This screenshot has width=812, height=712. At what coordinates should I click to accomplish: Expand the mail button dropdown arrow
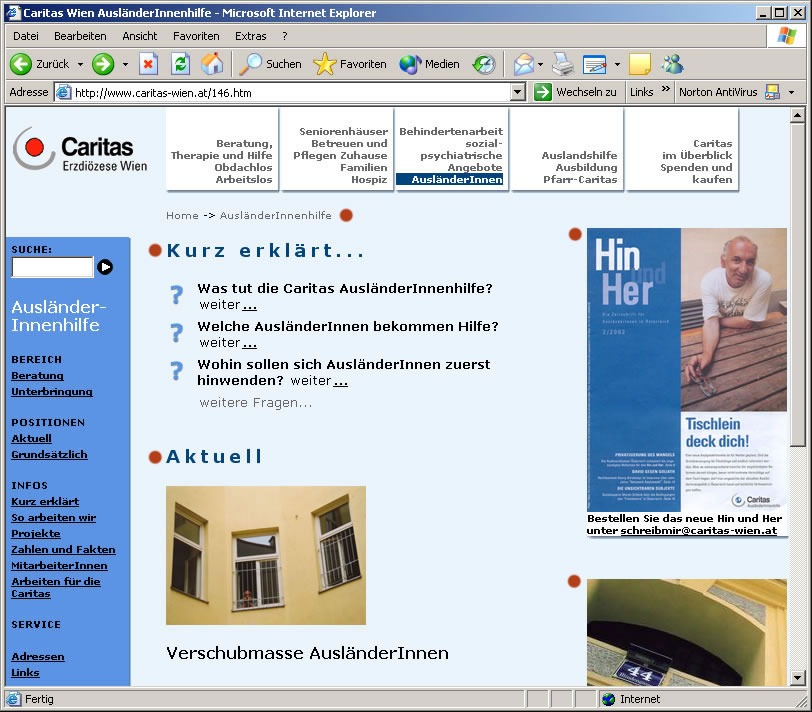[x=541, y=65]
